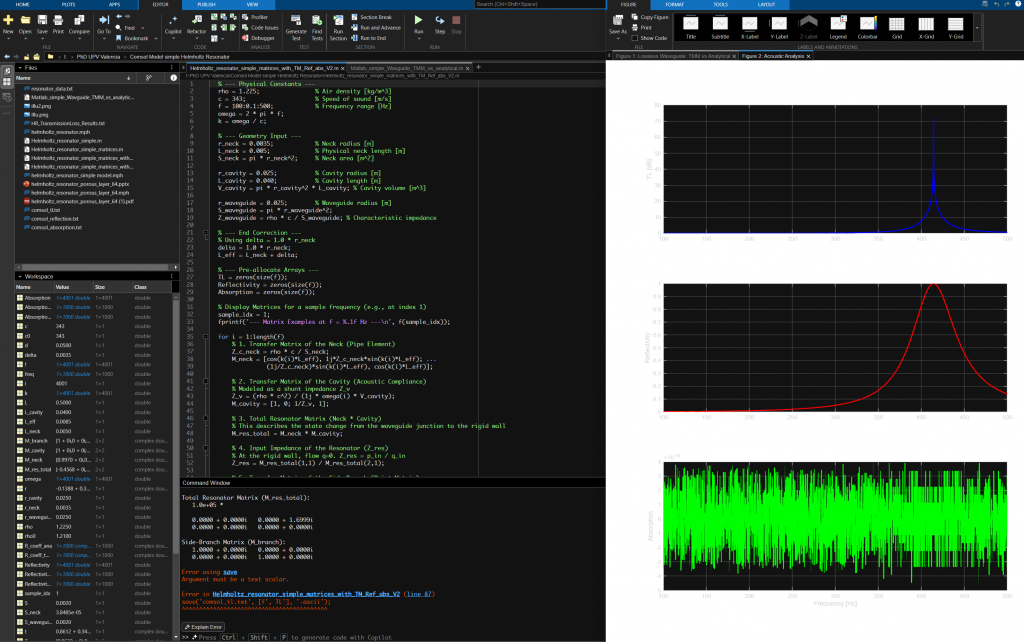Open the FORMAT tab in figure toolstrip

675,4
